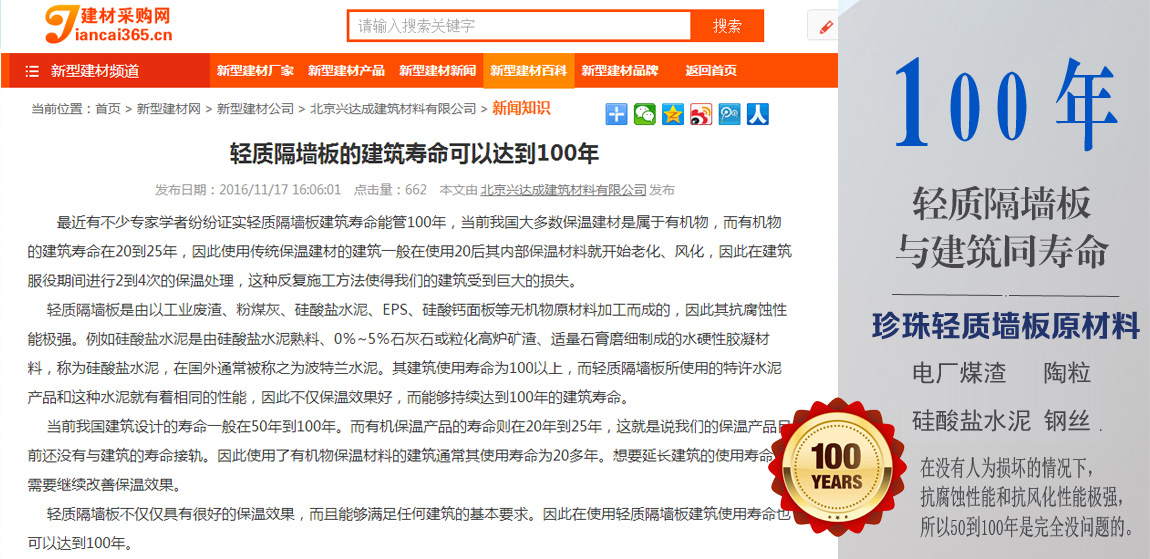
Task: Select the 新型建材产品 nav tab
Action: pyautogui.click(x=346, y=71)
